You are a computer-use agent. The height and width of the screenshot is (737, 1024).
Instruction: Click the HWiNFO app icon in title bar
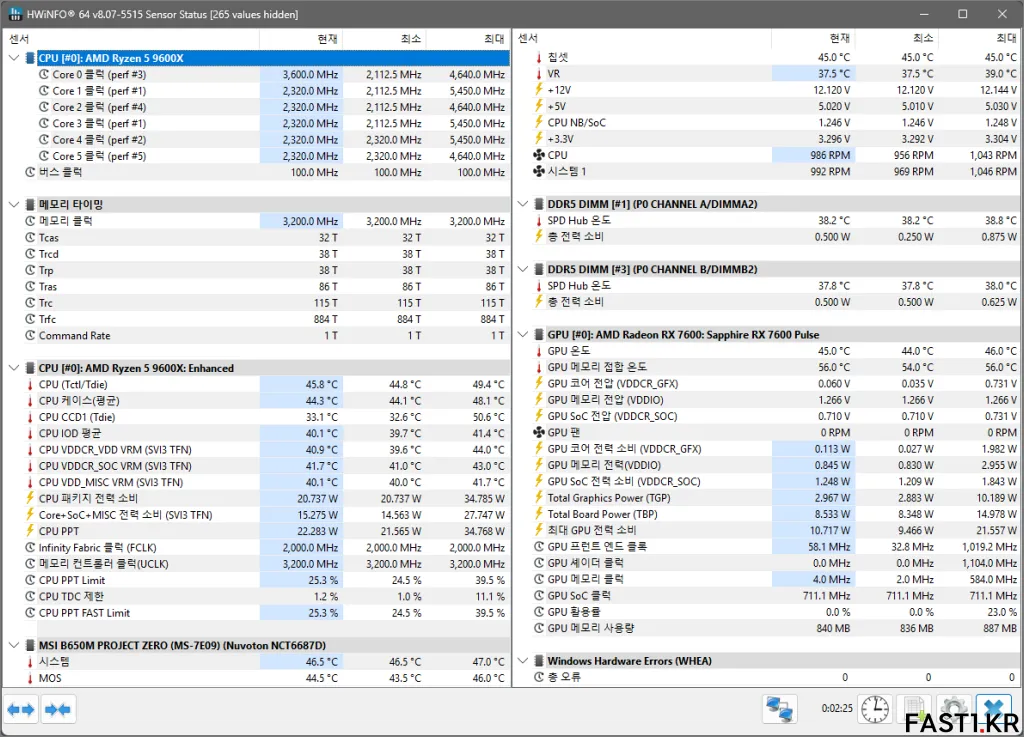tap(15, 14)
